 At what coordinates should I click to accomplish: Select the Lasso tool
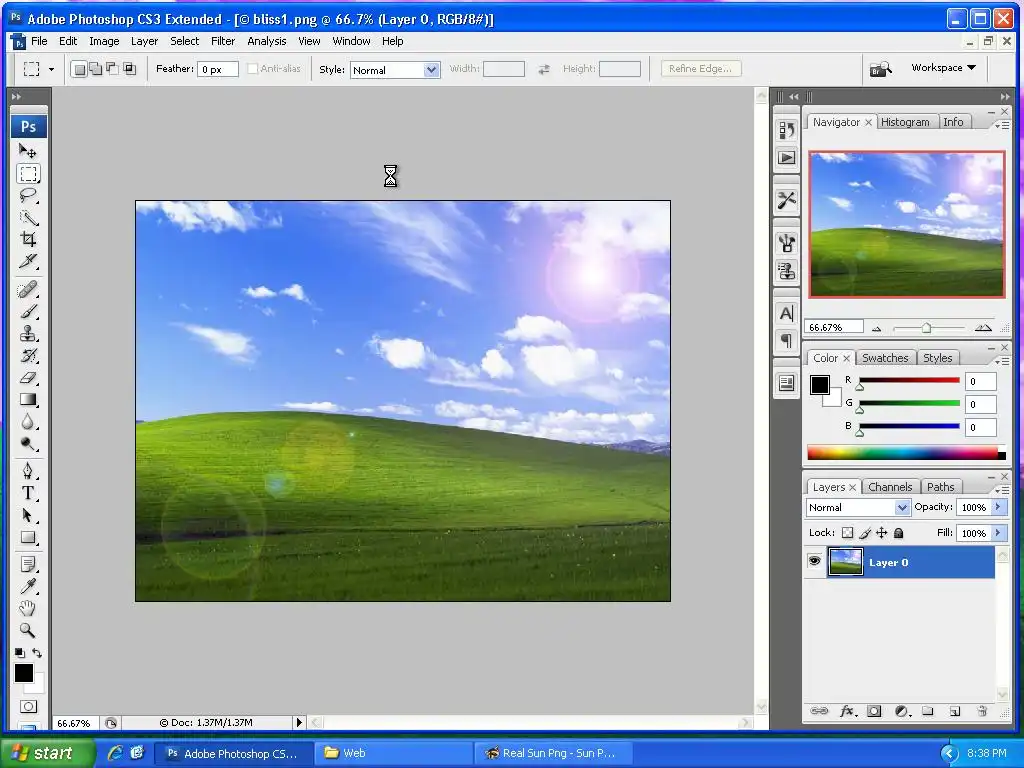click(x=27, y=196)
